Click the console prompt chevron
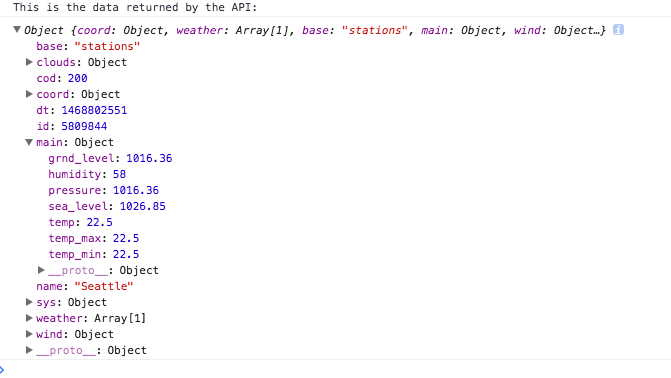Viewport: 671px width, 378px height. 2,369
